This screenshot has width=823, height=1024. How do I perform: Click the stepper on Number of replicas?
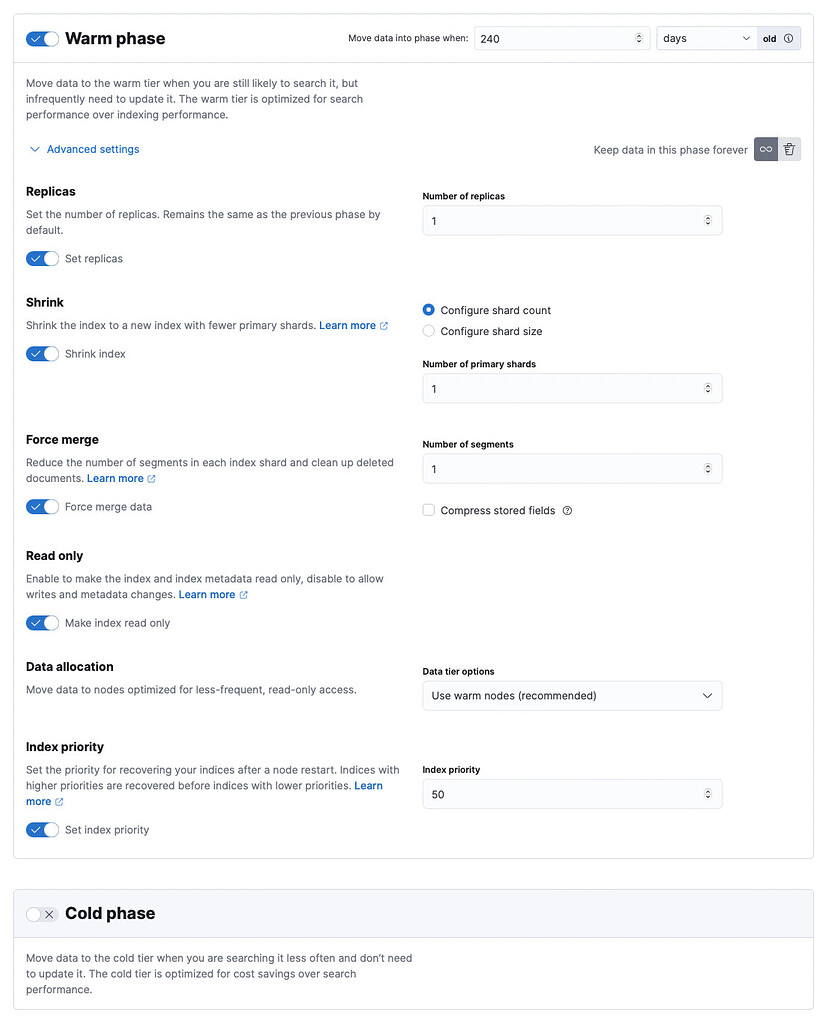click(x=708, y=220)
